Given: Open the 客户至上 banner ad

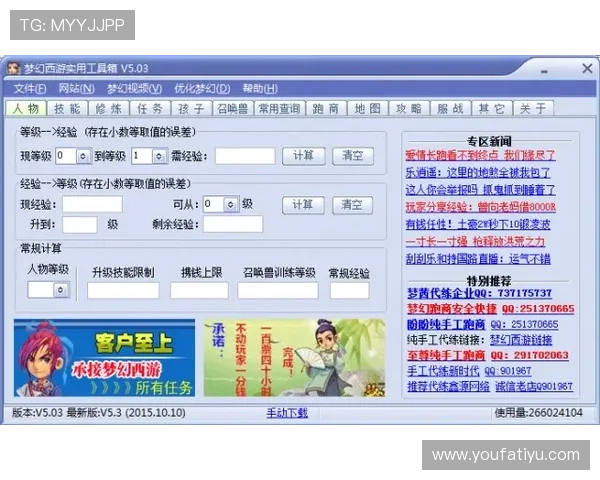Looking at the screenshot, I should (x=104, y=357).
